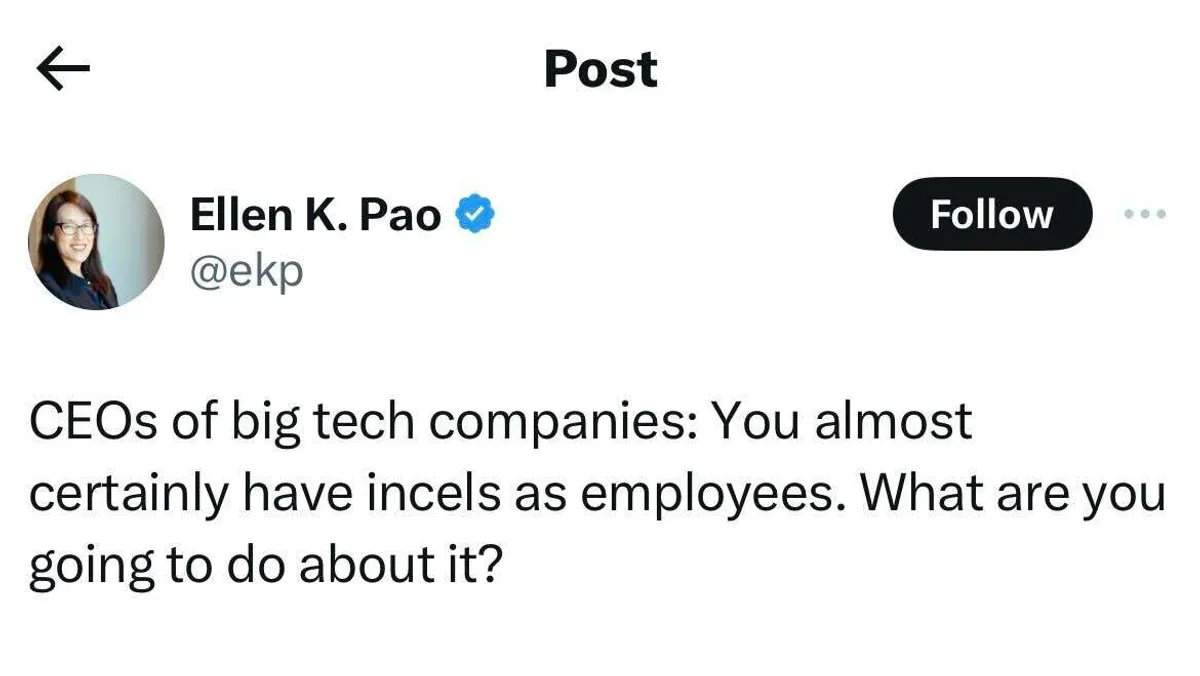Image resolution: width=1200 pixels, height=676 pixels.
Task: Follow the @ekp account
Action: pyautogui.click(x=991, y=214)
